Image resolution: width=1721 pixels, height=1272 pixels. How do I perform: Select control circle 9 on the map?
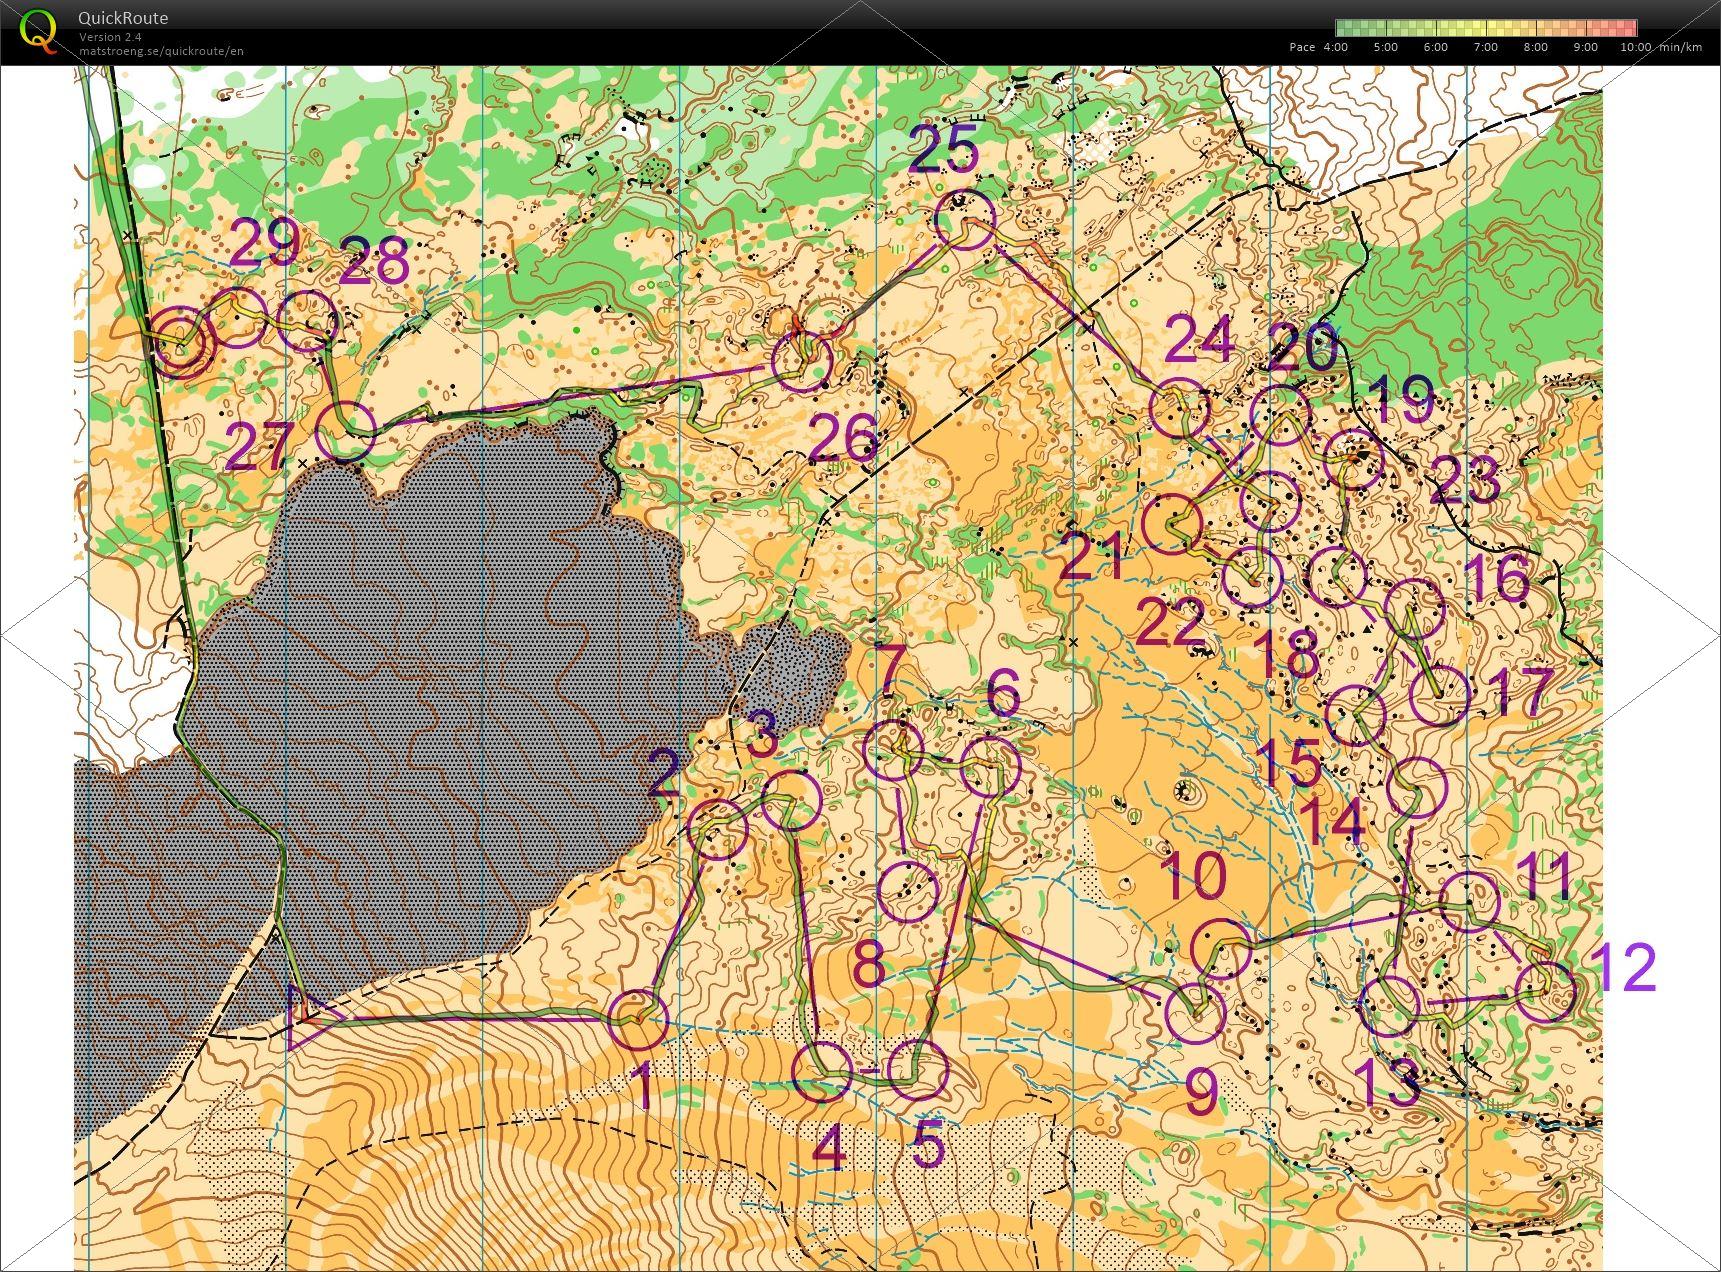coord(1196,1012)
